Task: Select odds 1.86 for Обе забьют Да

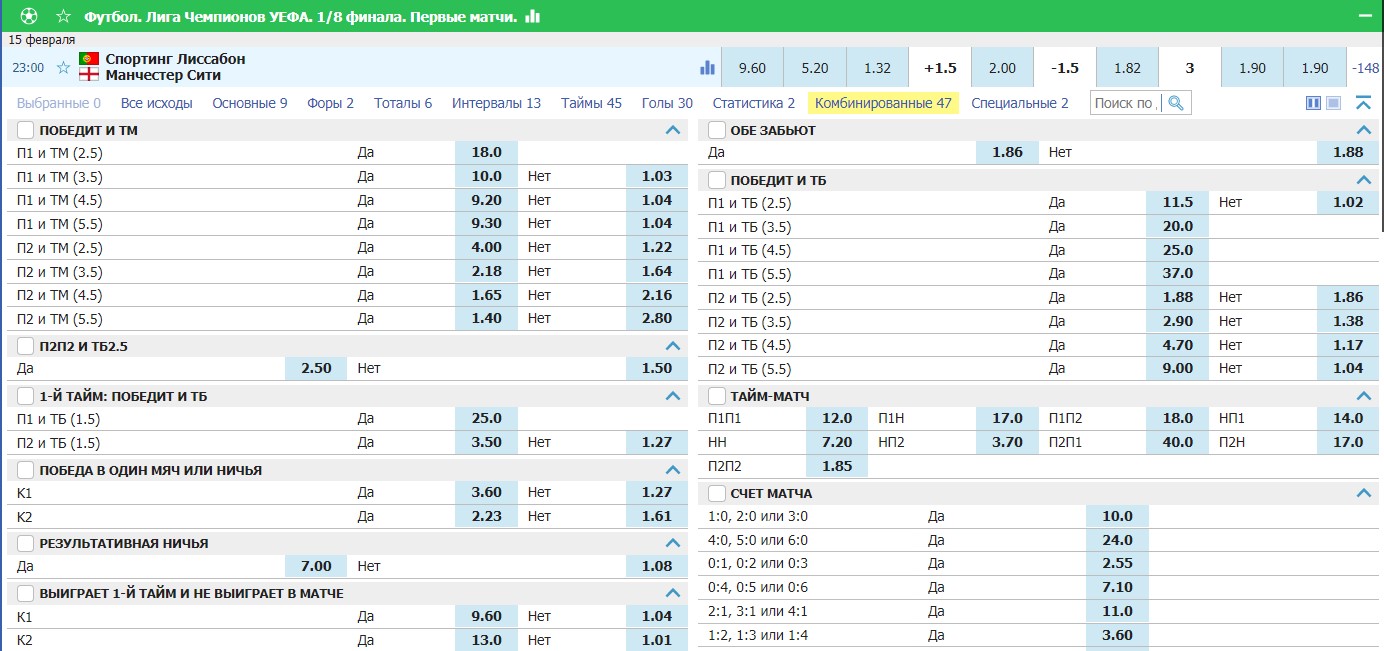Action: click(1007, 152)
